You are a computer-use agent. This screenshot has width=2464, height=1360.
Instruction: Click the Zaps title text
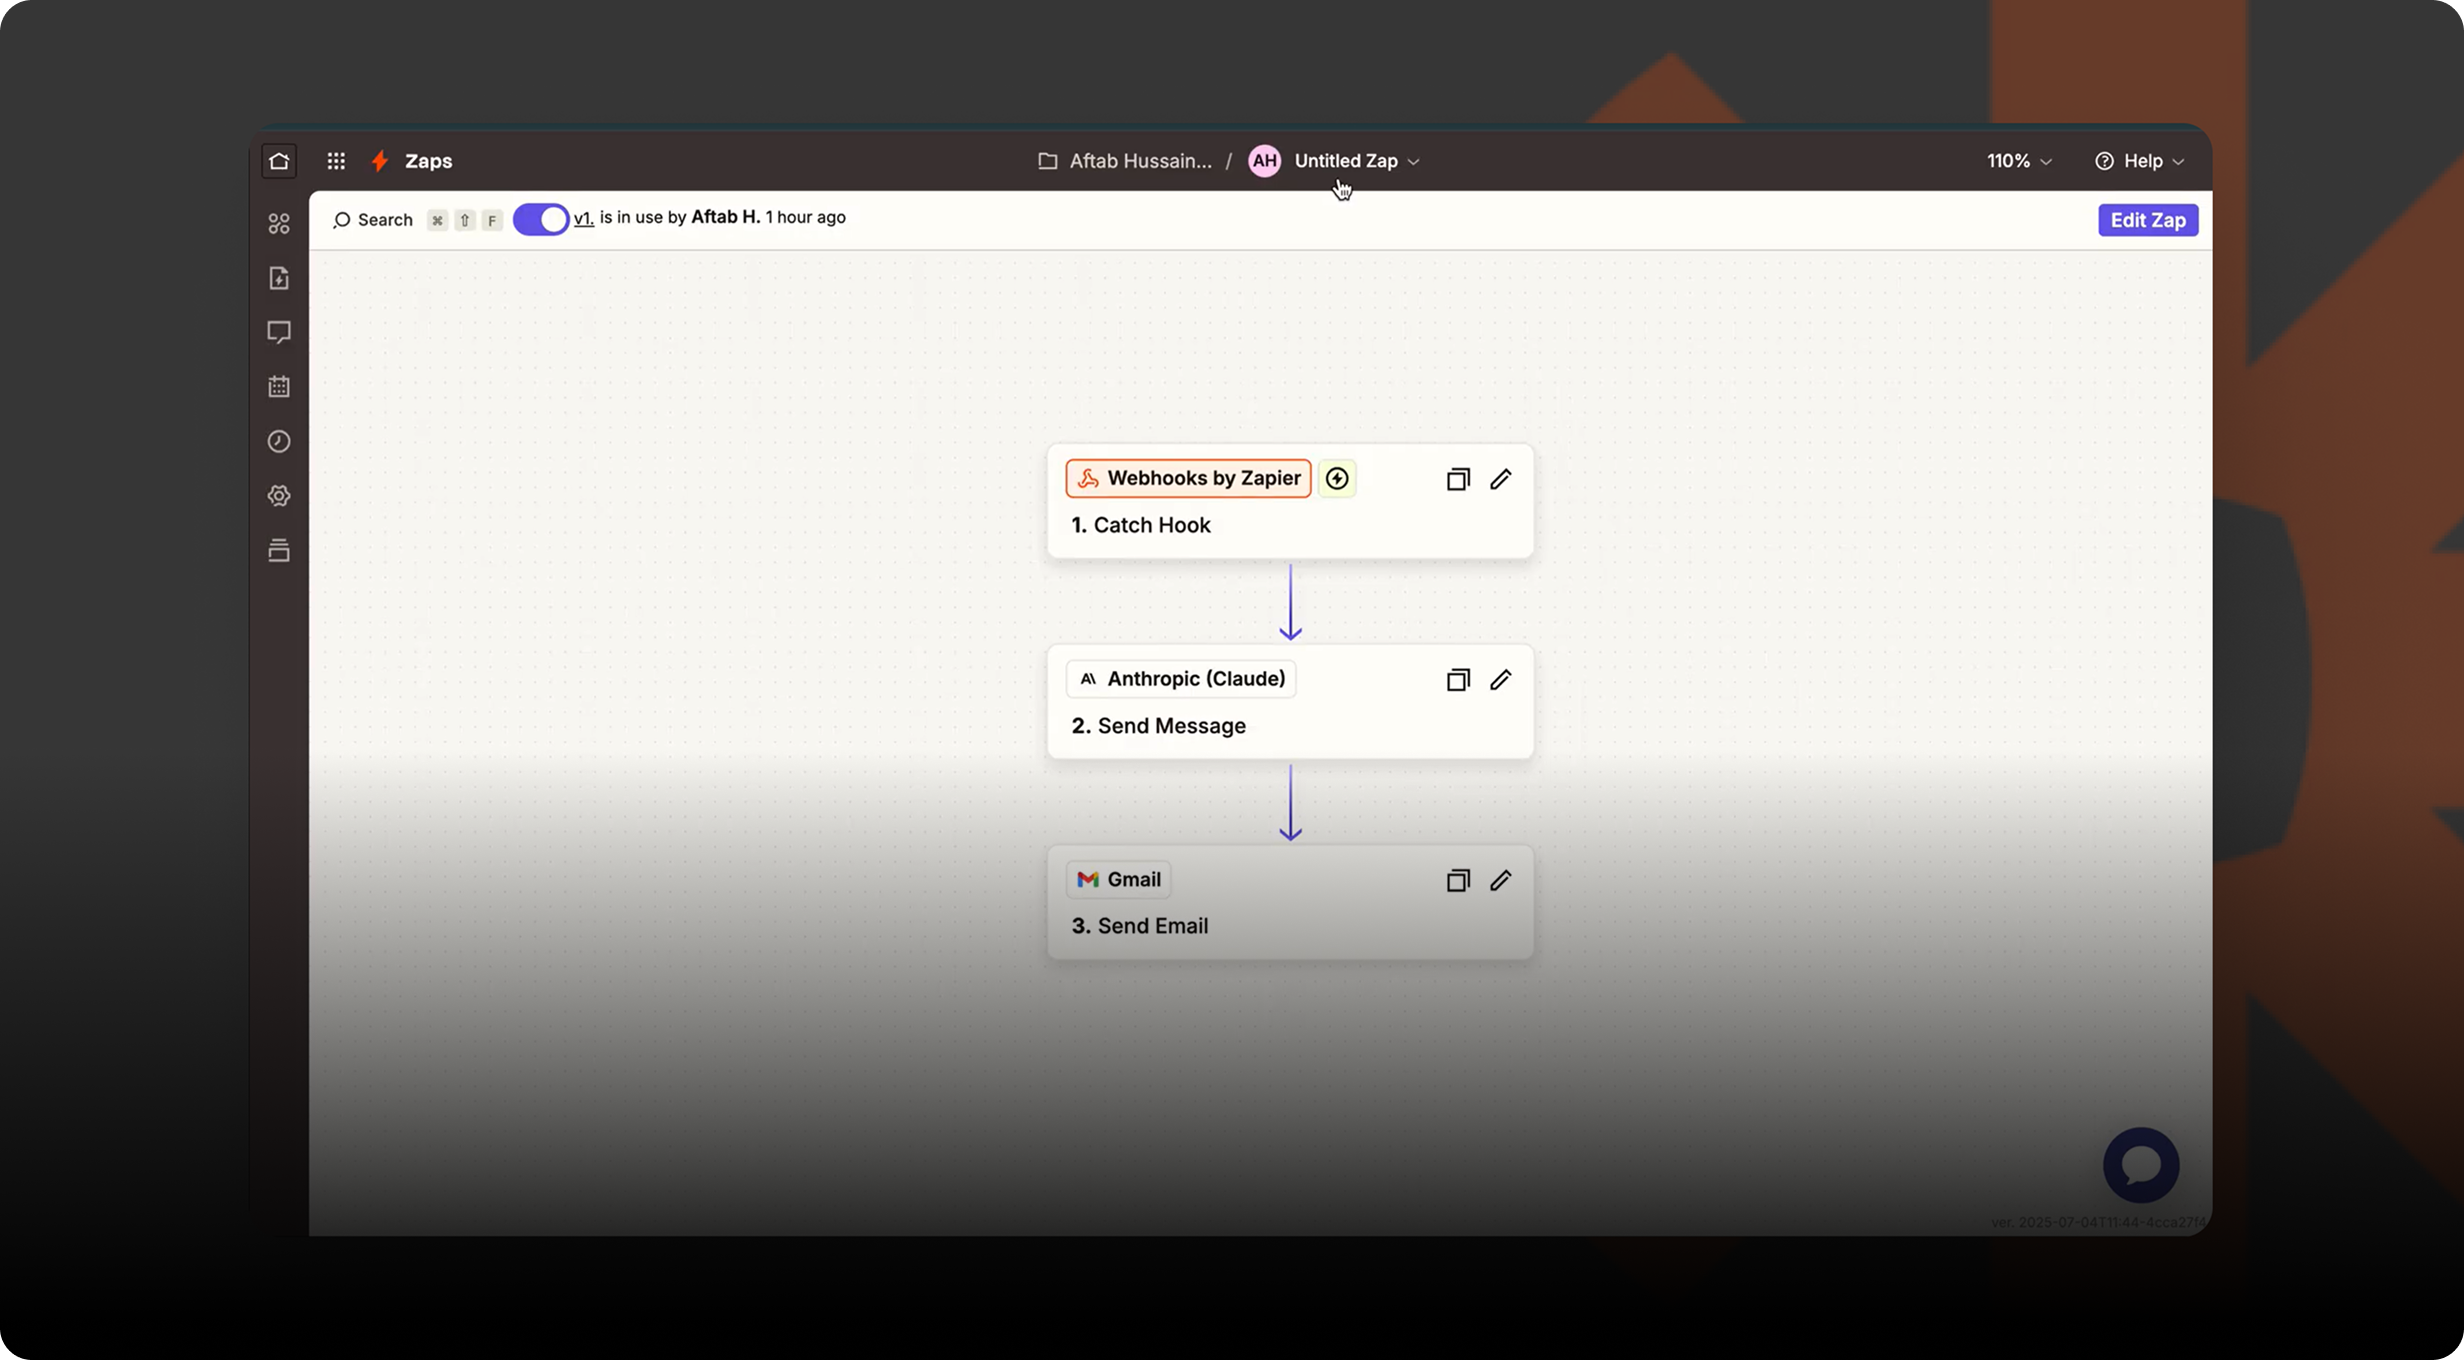tap(428, 161)
